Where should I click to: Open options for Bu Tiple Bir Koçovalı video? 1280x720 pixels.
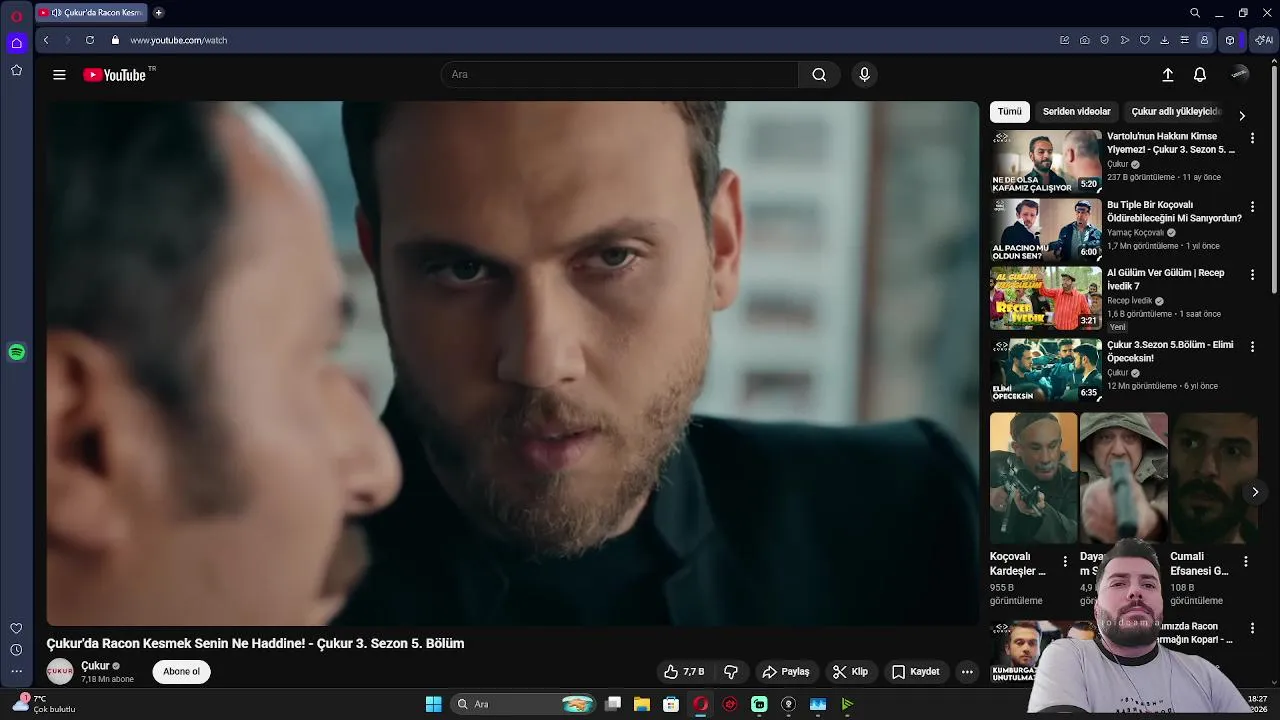click(x=1252, y=207)
